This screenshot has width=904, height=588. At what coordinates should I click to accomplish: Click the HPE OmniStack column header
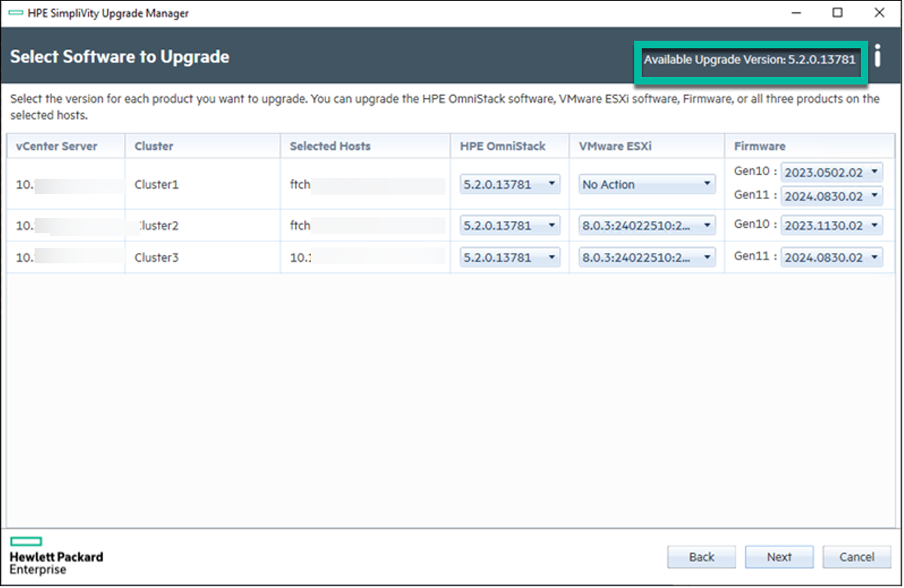(x=510, y=146)
